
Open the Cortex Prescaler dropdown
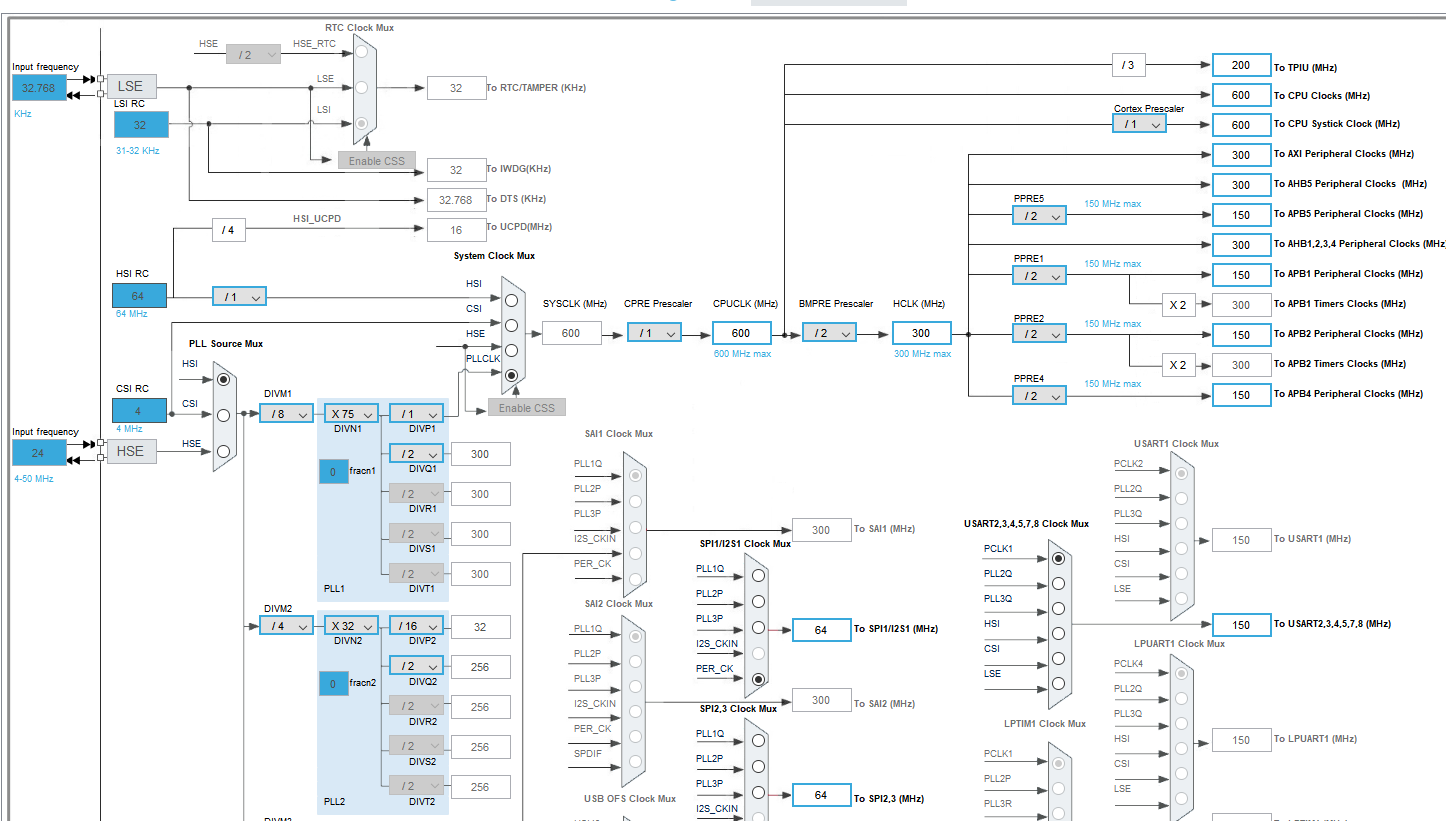tap(1138, 123)
